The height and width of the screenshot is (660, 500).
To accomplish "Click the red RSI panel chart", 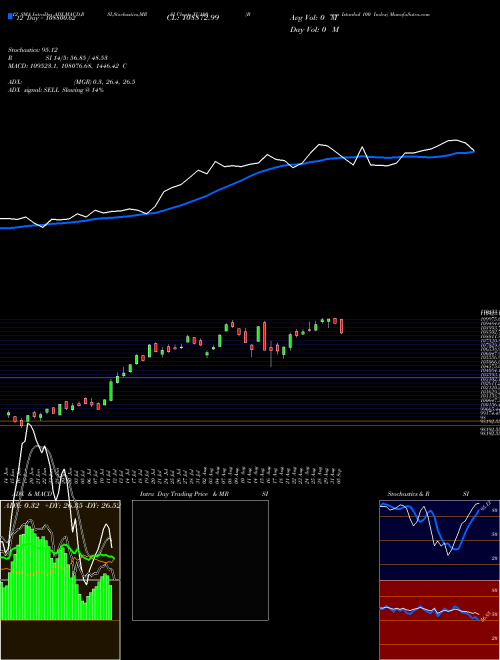I will 439,620.
